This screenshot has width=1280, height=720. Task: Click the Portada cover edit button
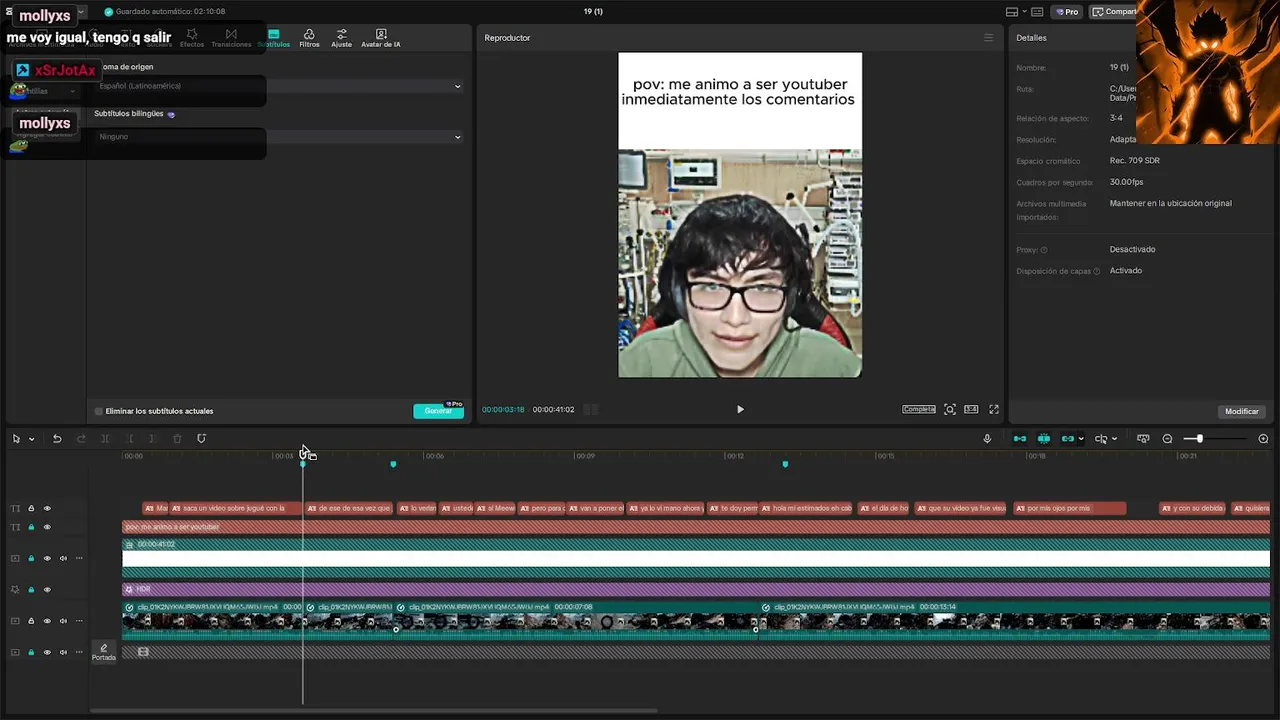click(104, 652)
